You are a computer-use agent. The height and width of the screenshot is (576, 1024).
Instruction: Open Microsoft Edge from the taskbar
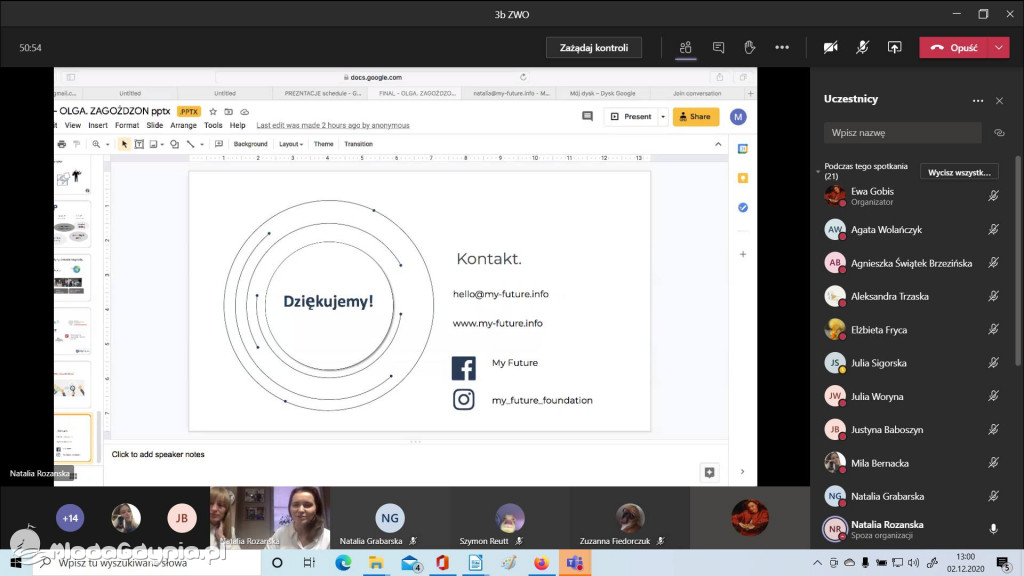(x=343, y=563)
